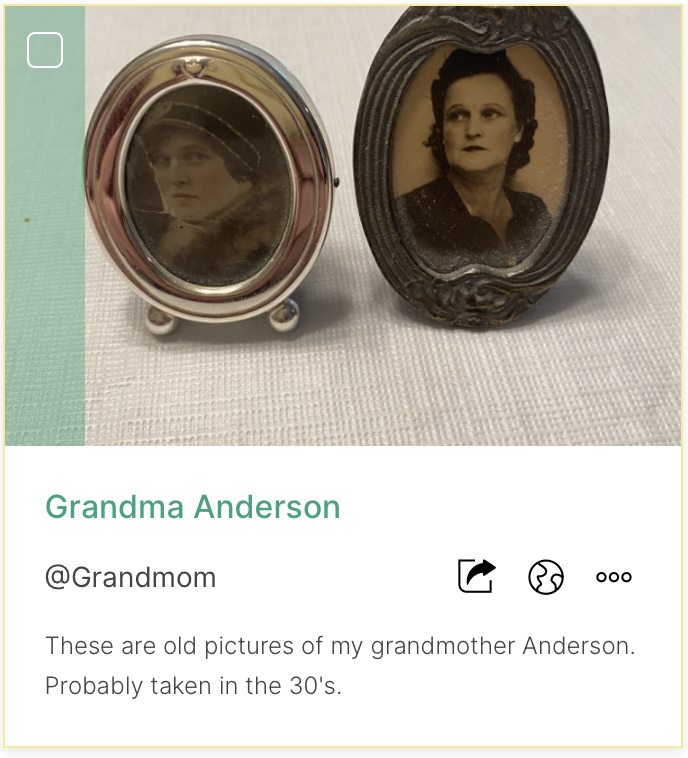This screenshot has height=758, width=688.
Task: Click the white card area below the description
Action: pos(343,723)
